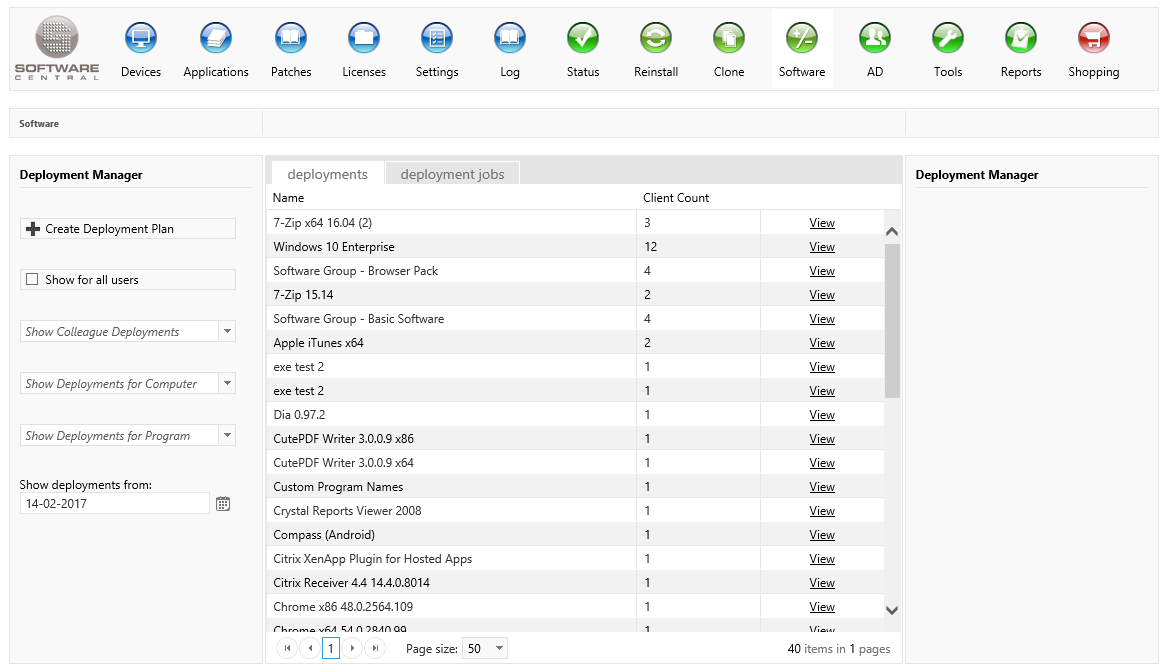1164x669 pixels.
Task: Click the Reinstall icon
Action: (656, 40)
